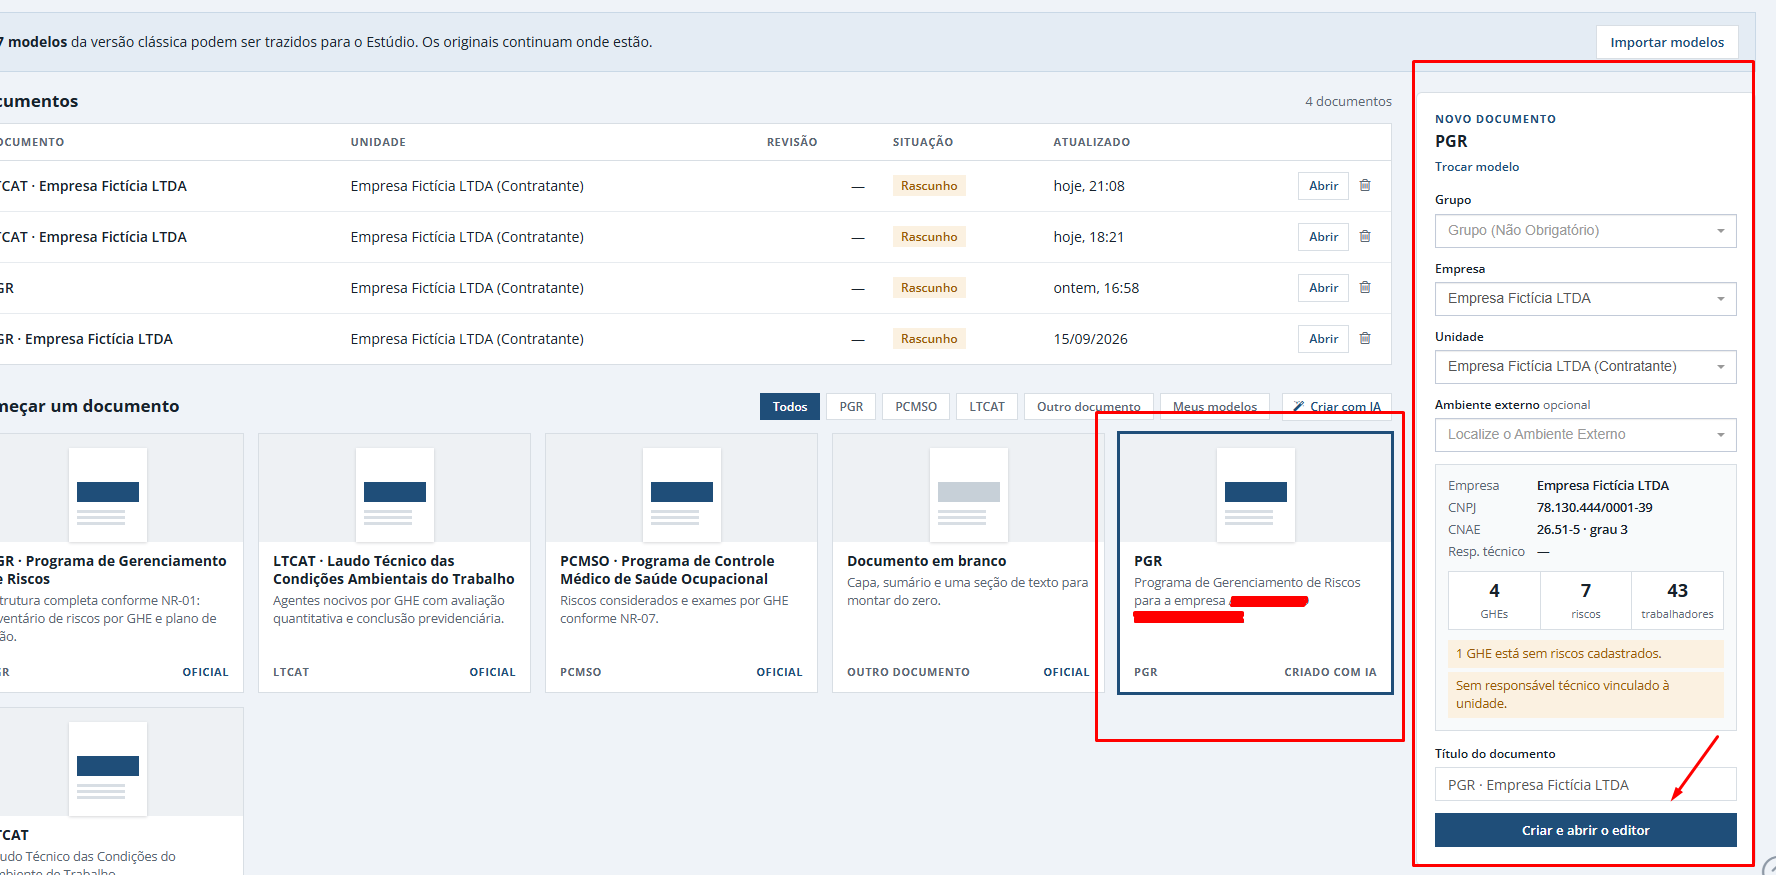Select the PGR filter tab
The image size is (1776, 875).
tap(851, 406)
